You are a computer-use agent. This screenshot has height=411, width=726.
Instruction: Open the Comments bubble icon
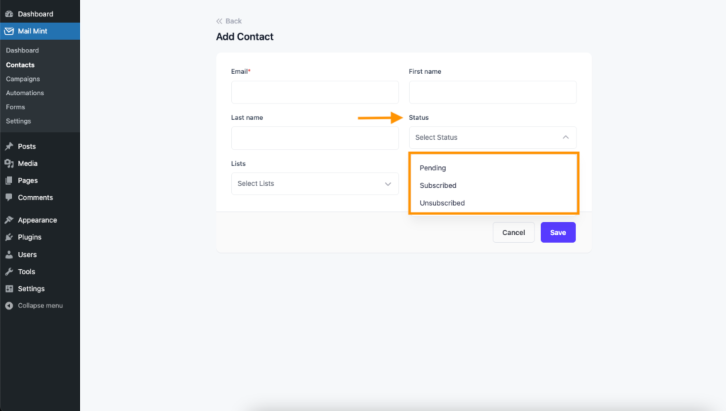[9, 197]
